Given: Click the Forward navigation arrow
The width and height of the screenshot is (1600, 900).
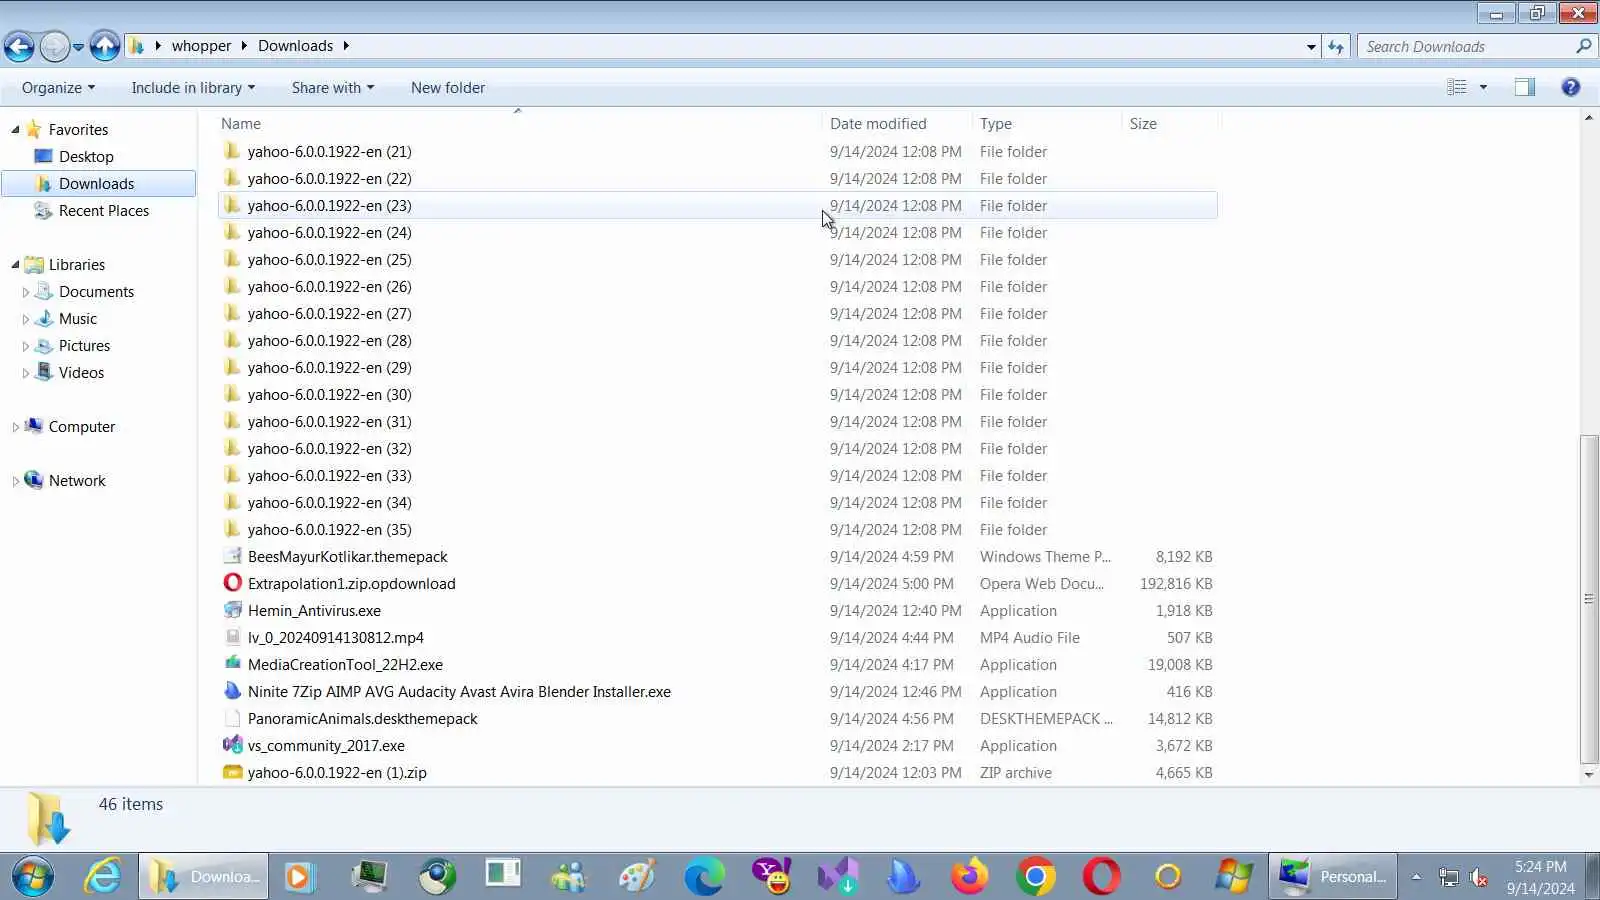Looking at the screenshot, I should pos(55,46).
